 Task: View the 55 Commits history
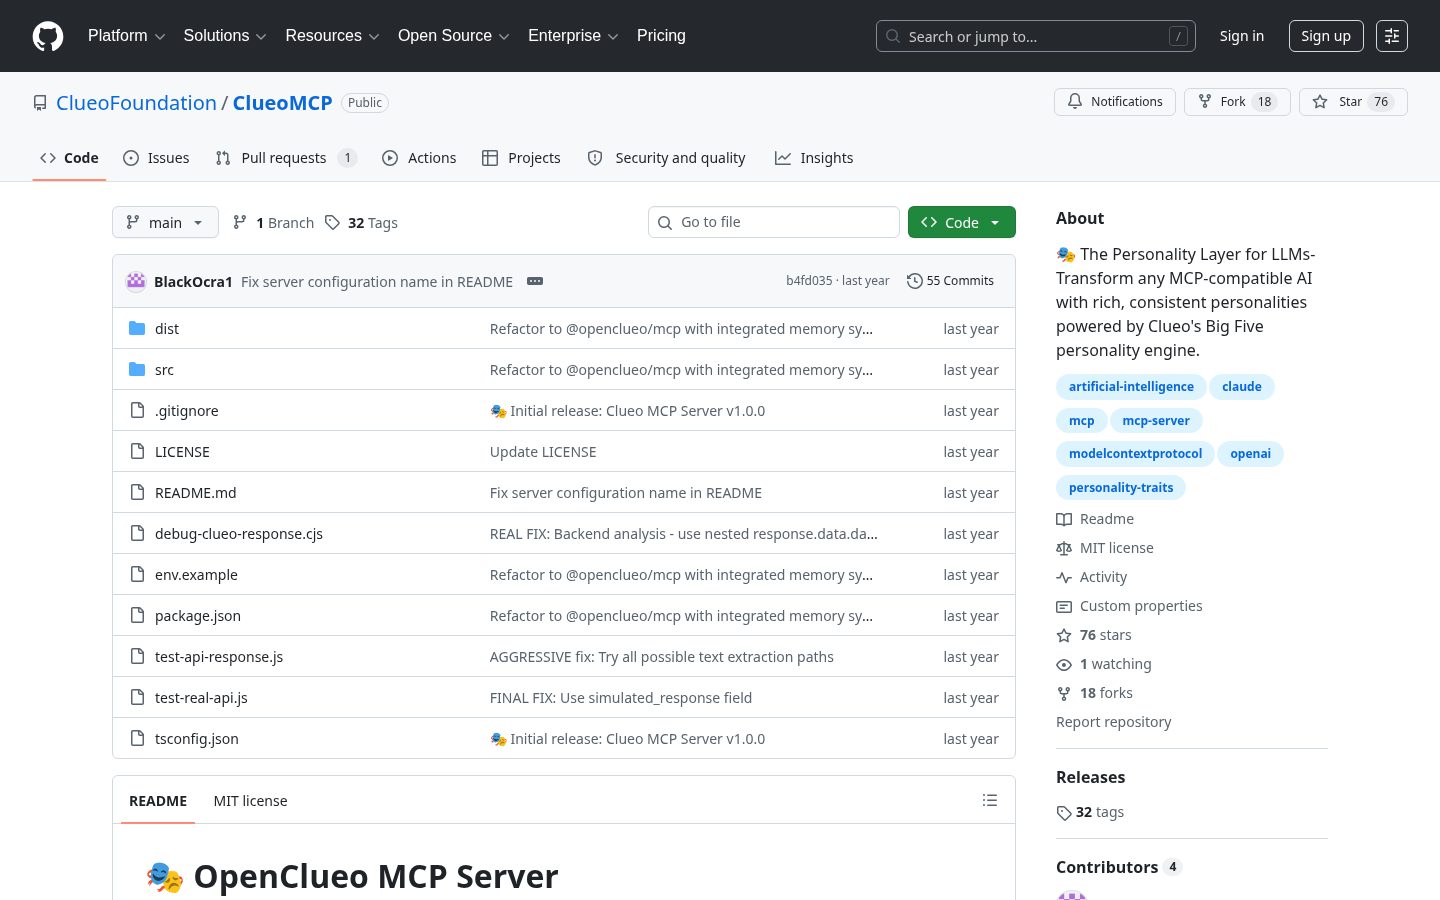pos(950,281)
